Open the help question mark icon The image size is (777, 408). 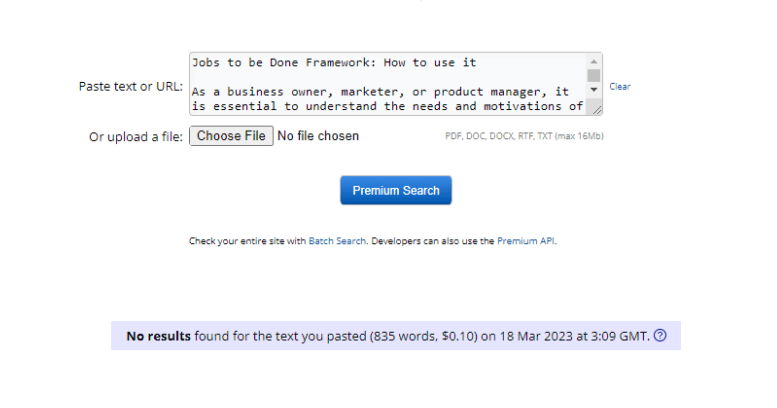(x=660, y=336)
